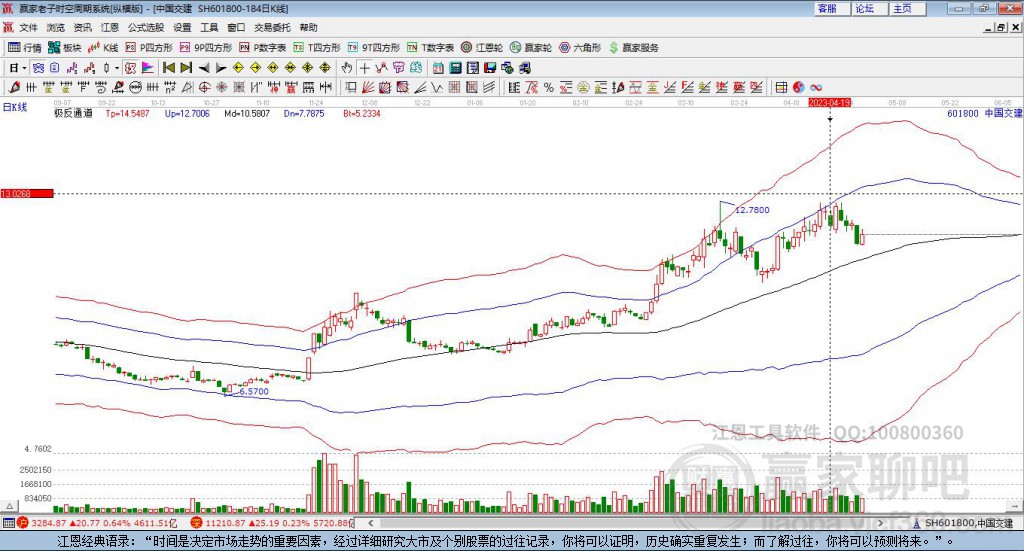Open 赢家轮 wheel tool
The height and width of the screenshot is (551, 1024).
(x=530, y=48)
